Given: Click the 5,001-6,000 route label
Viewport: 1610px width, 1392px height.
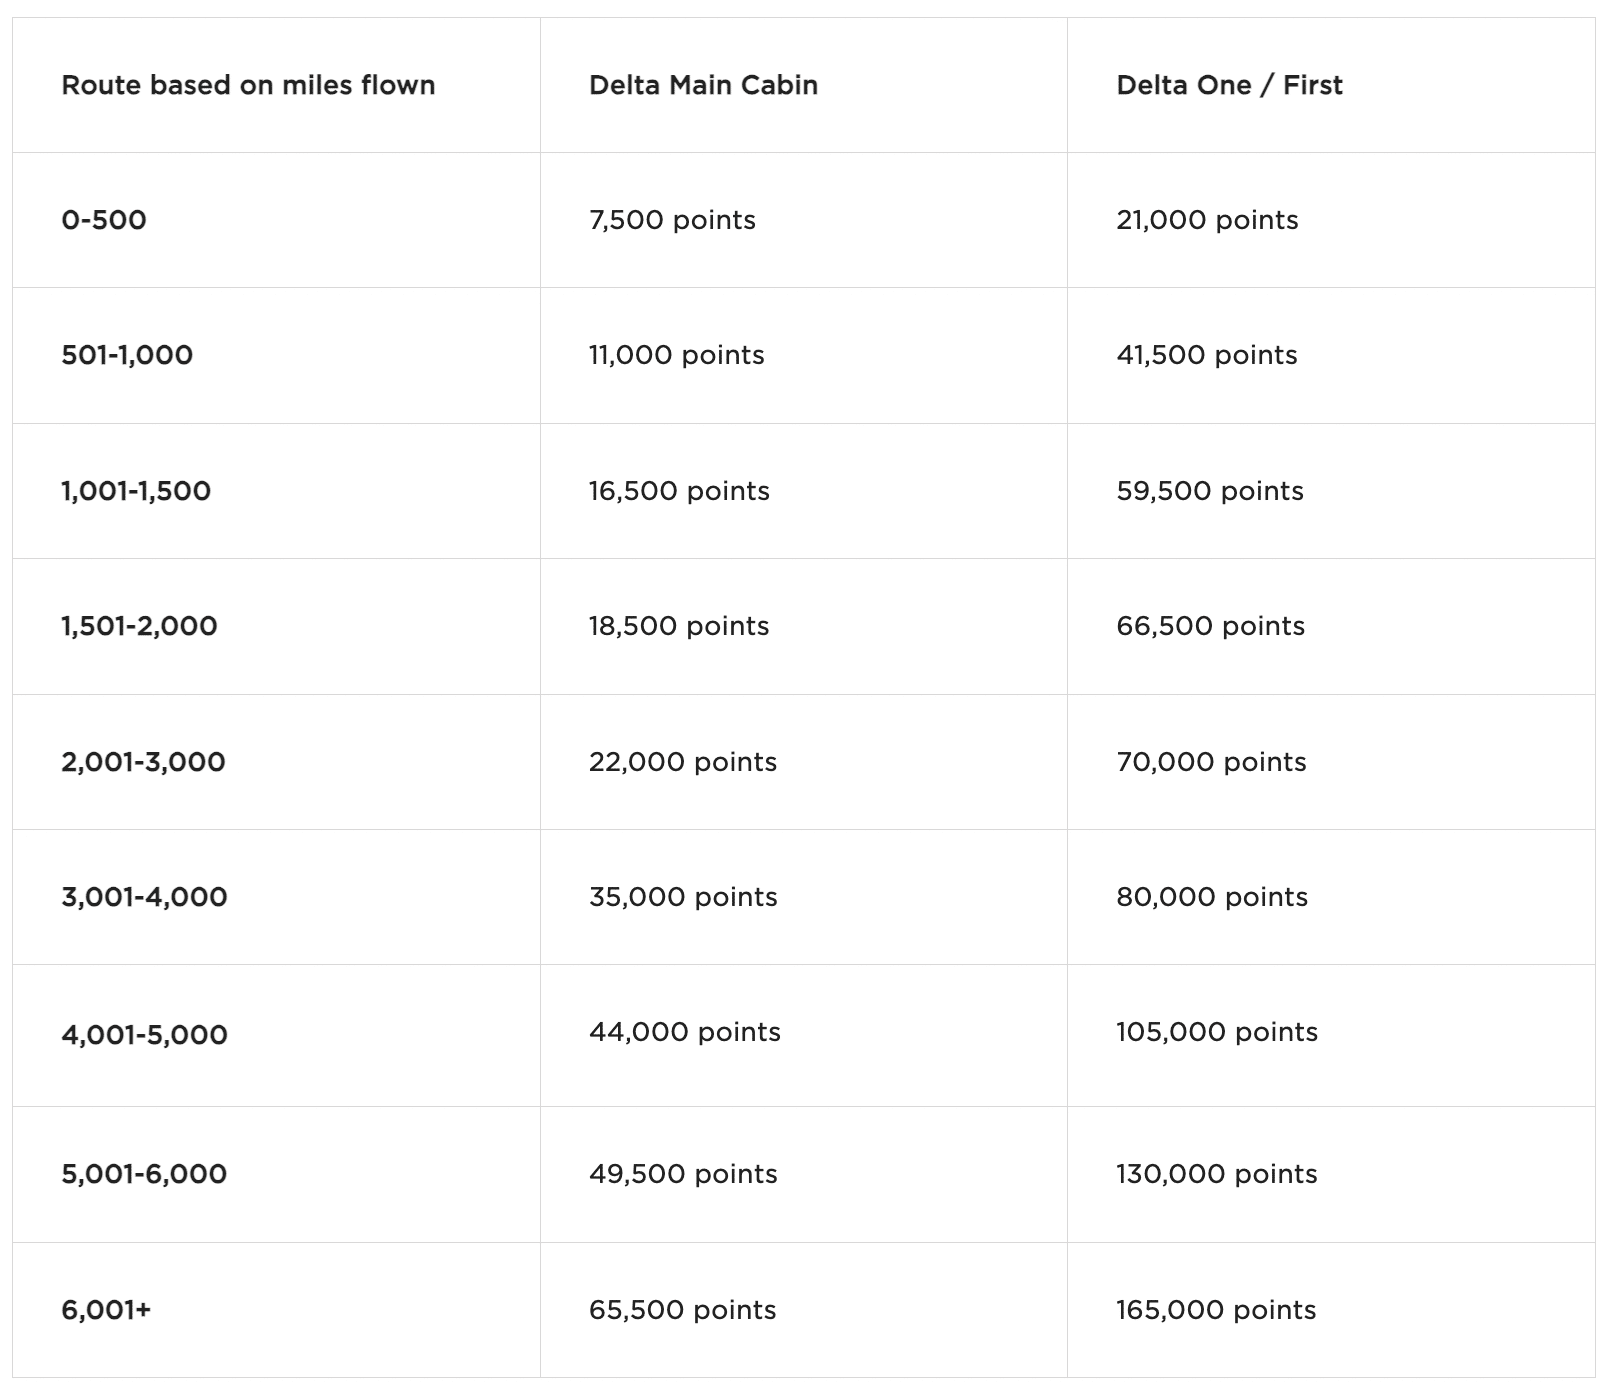Looking at the screenshot, I should tap(144, 1174).
